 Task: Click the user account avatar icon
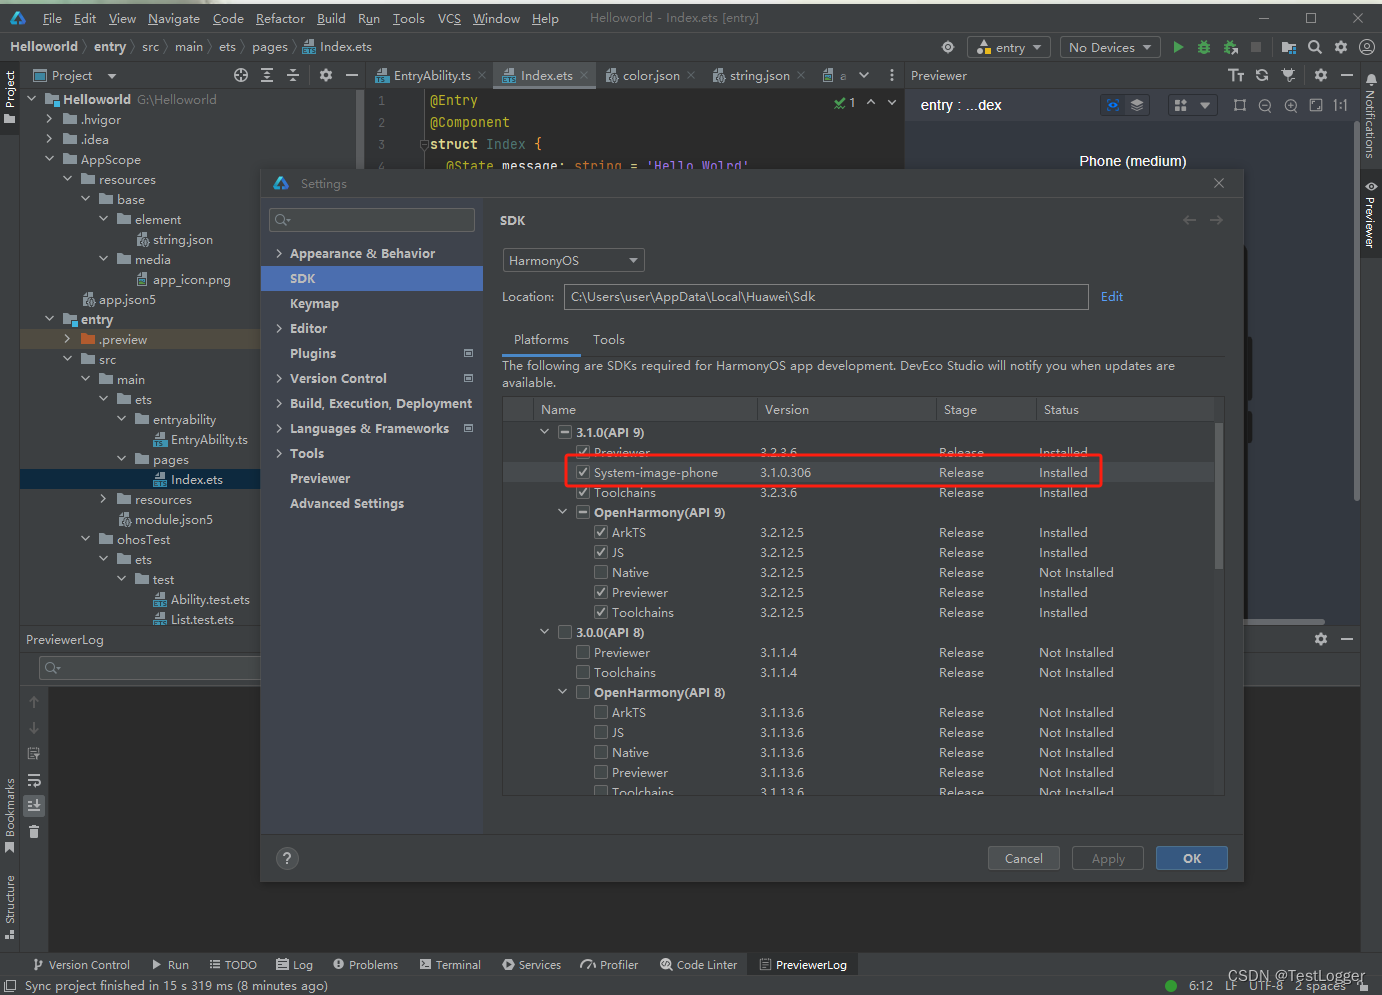click(1366, 47)
